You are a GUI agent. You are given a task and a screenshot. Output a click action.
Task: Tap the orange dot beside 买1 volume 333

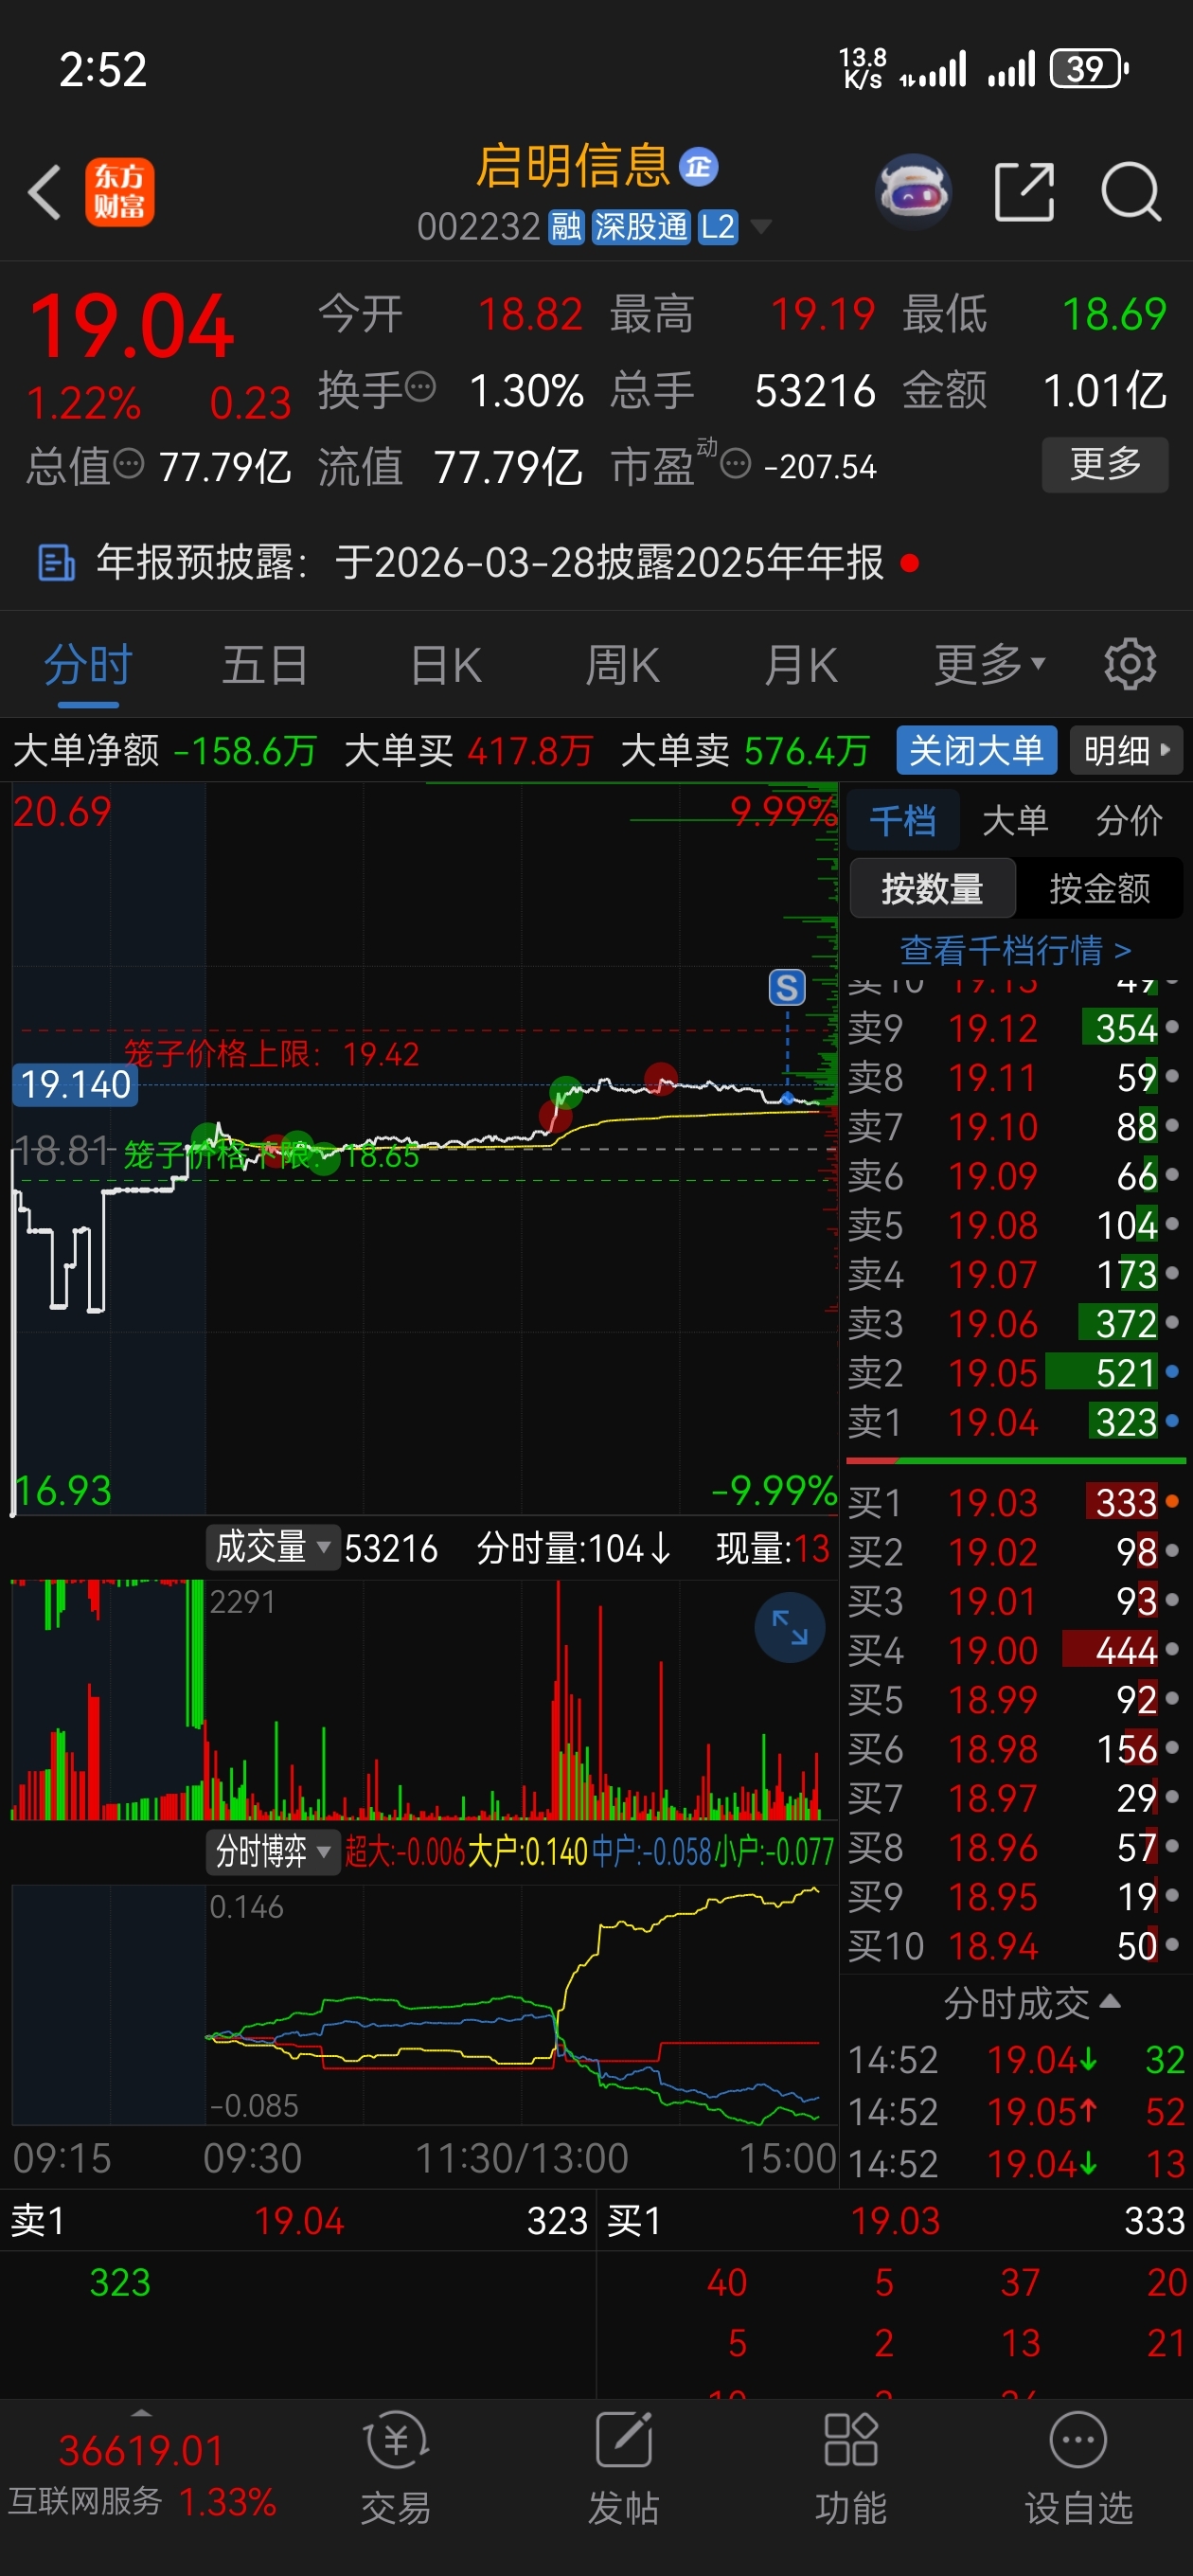[1172, 1500]
